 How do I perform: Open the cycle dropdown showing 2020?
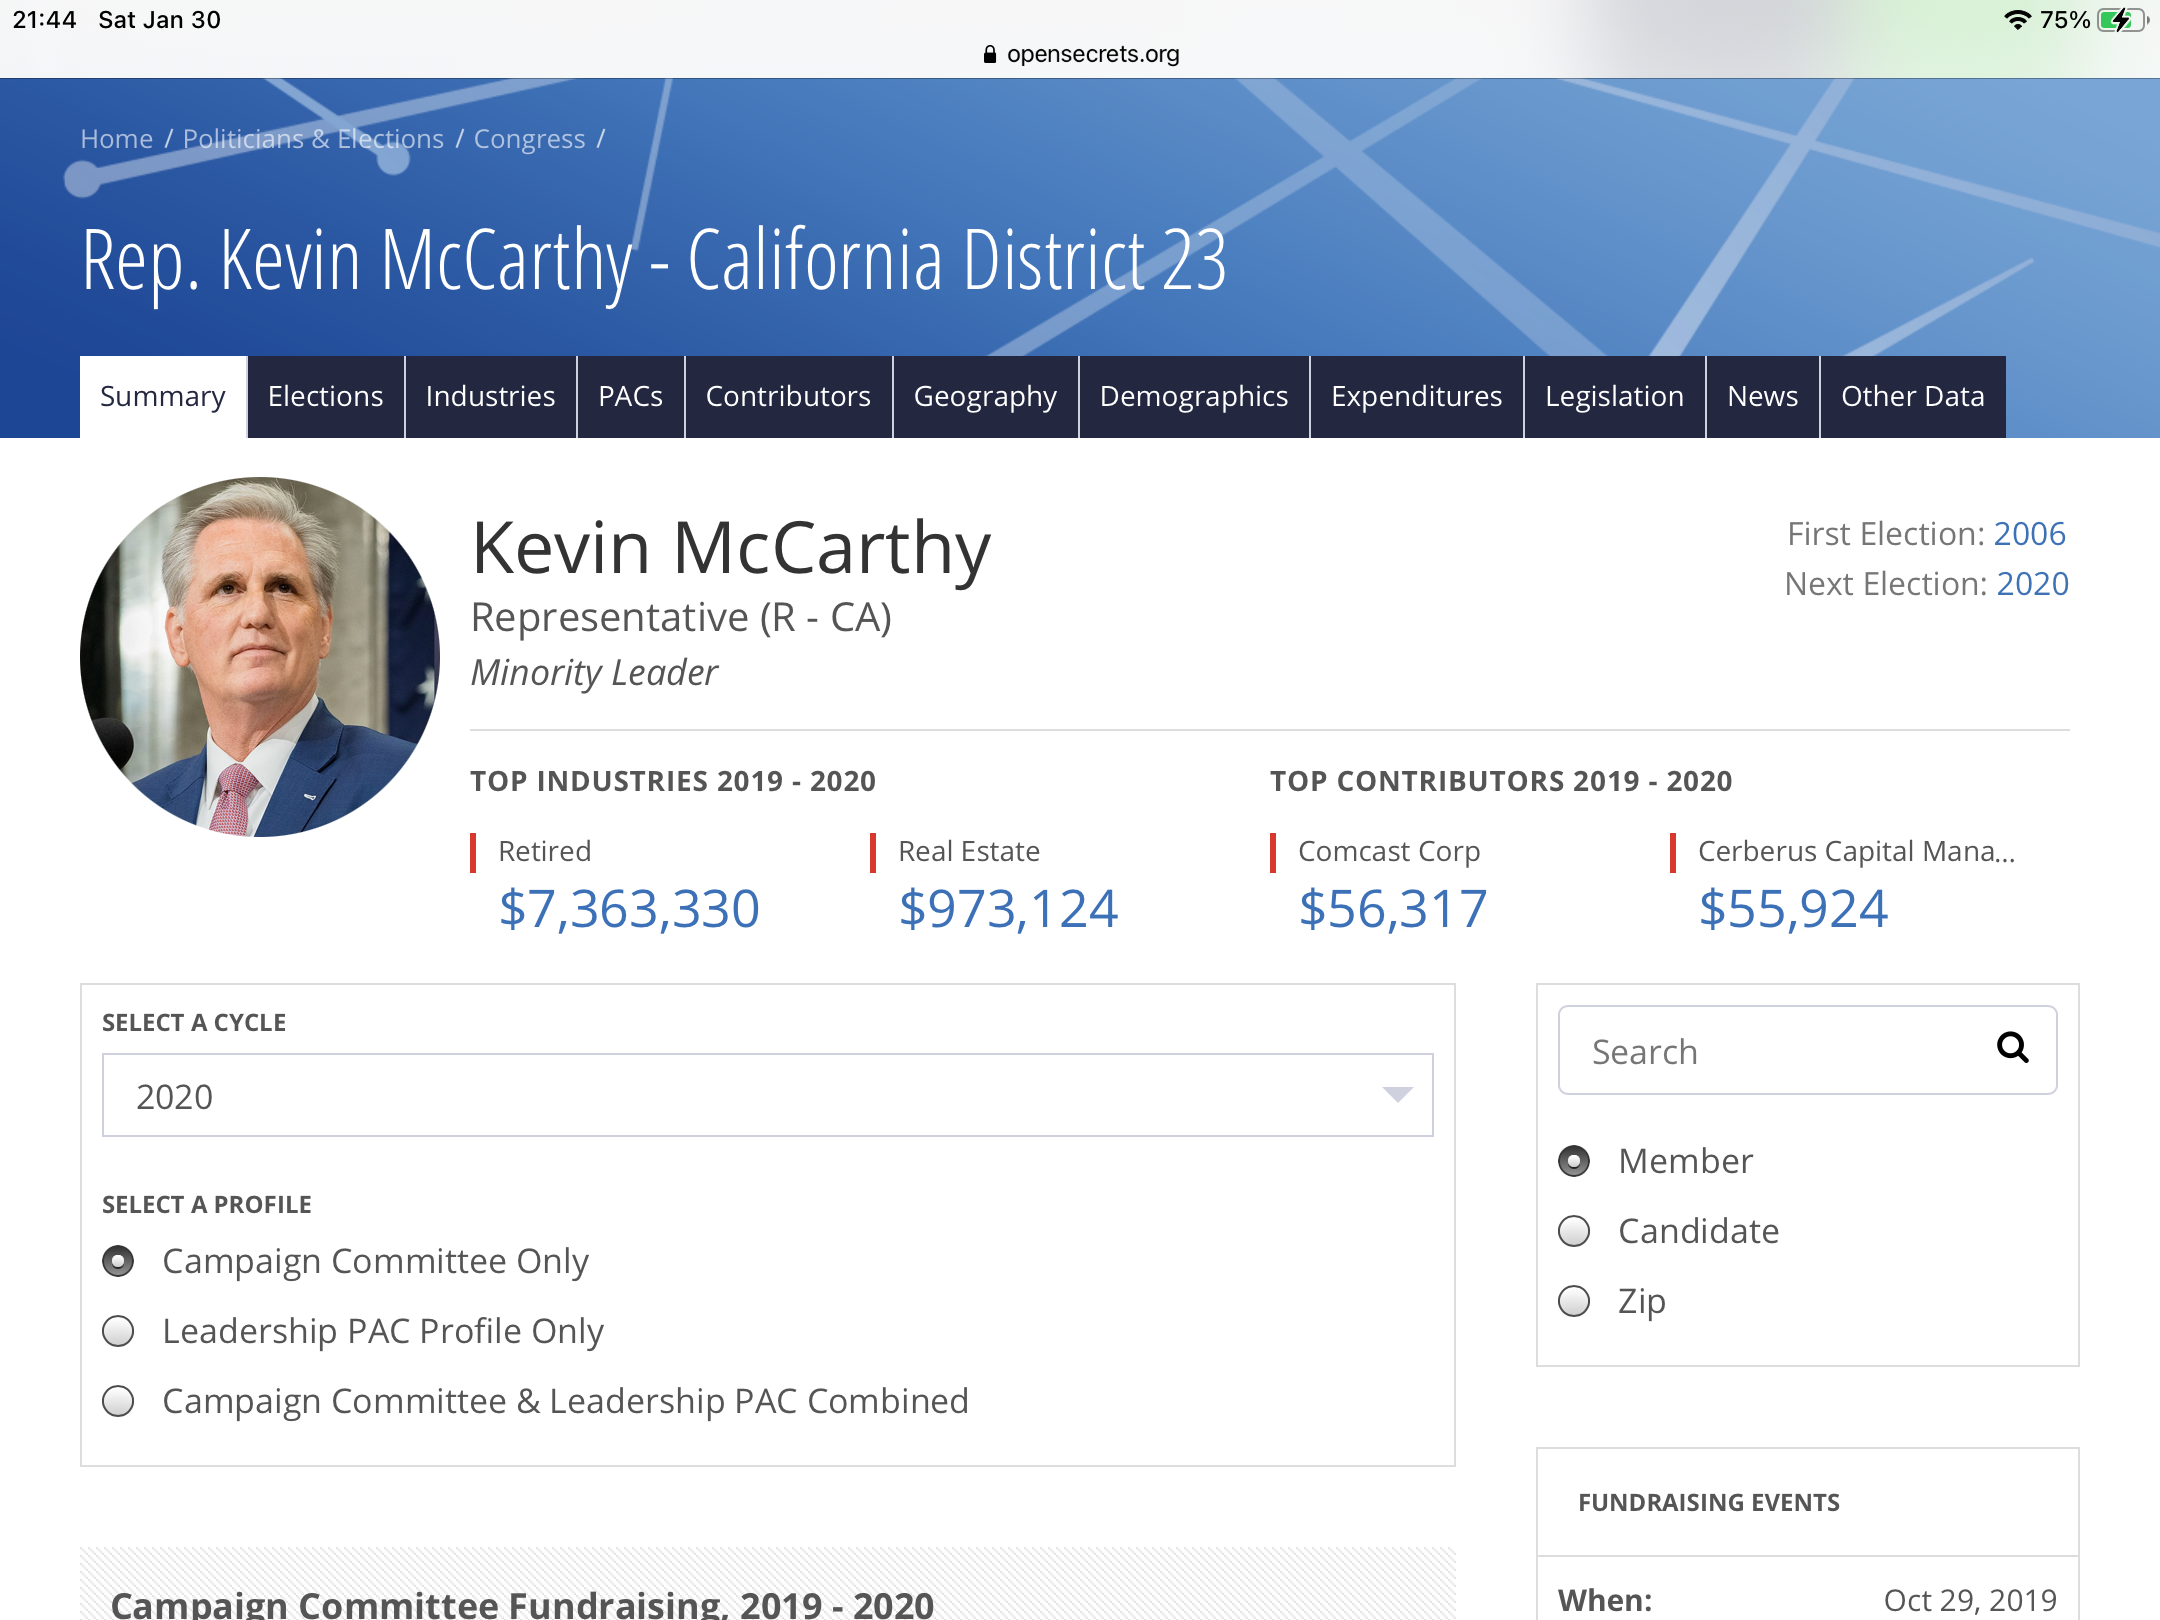[767, 1096]
